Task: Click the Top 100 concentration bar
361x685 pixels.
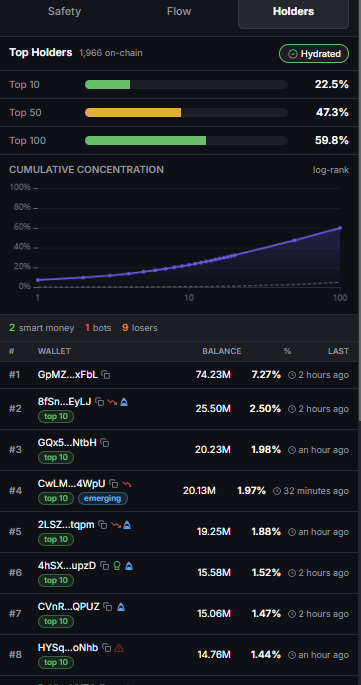Action: [186, 140]
